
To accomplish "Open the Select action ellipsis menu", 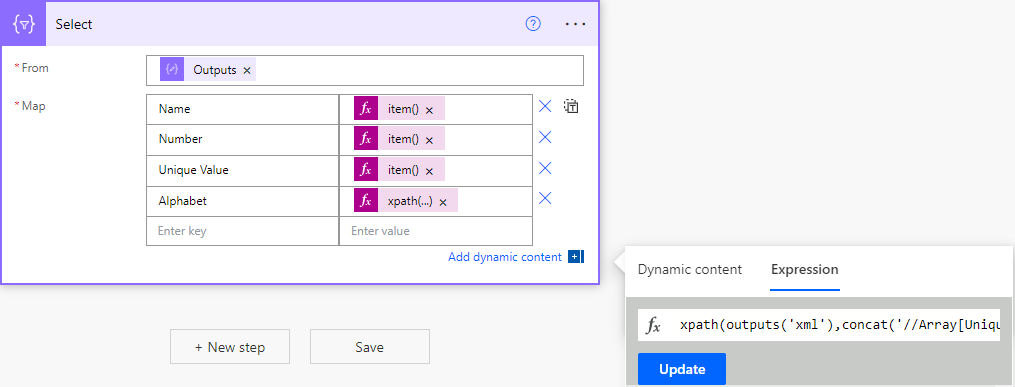I will 575,24.
